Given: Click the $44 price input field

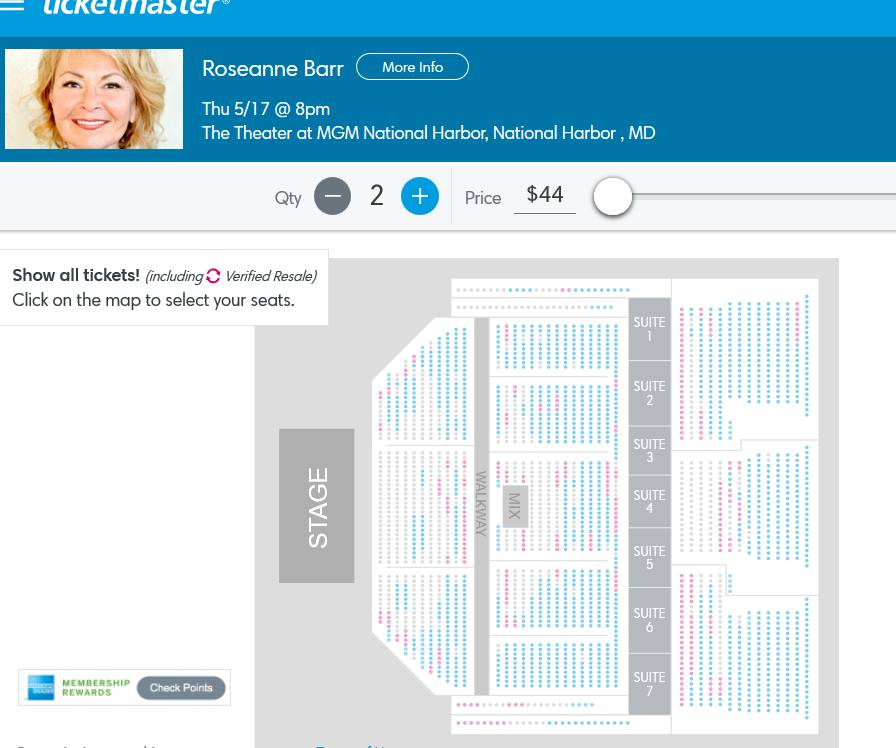Looking at the screenshot, I should 545,195.
